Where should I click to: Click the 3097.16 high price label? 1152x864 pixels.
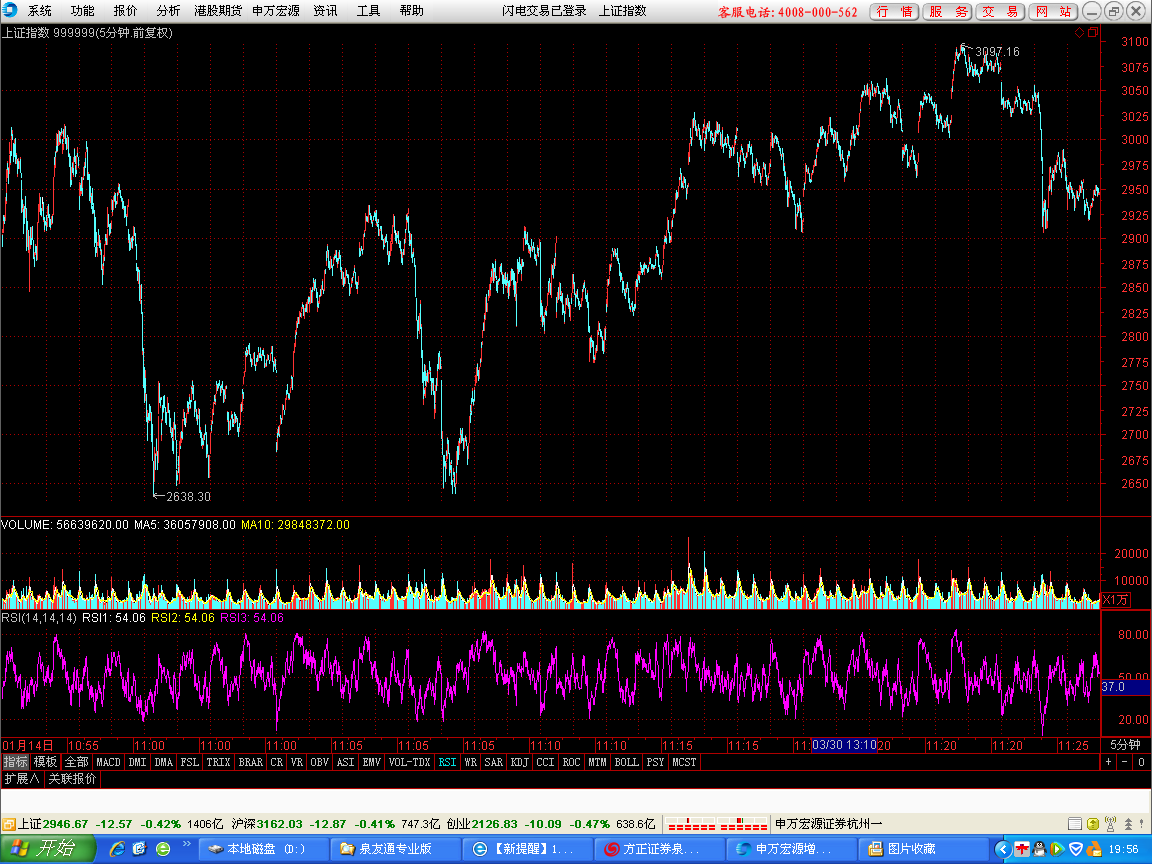click(x=997, y=51)
